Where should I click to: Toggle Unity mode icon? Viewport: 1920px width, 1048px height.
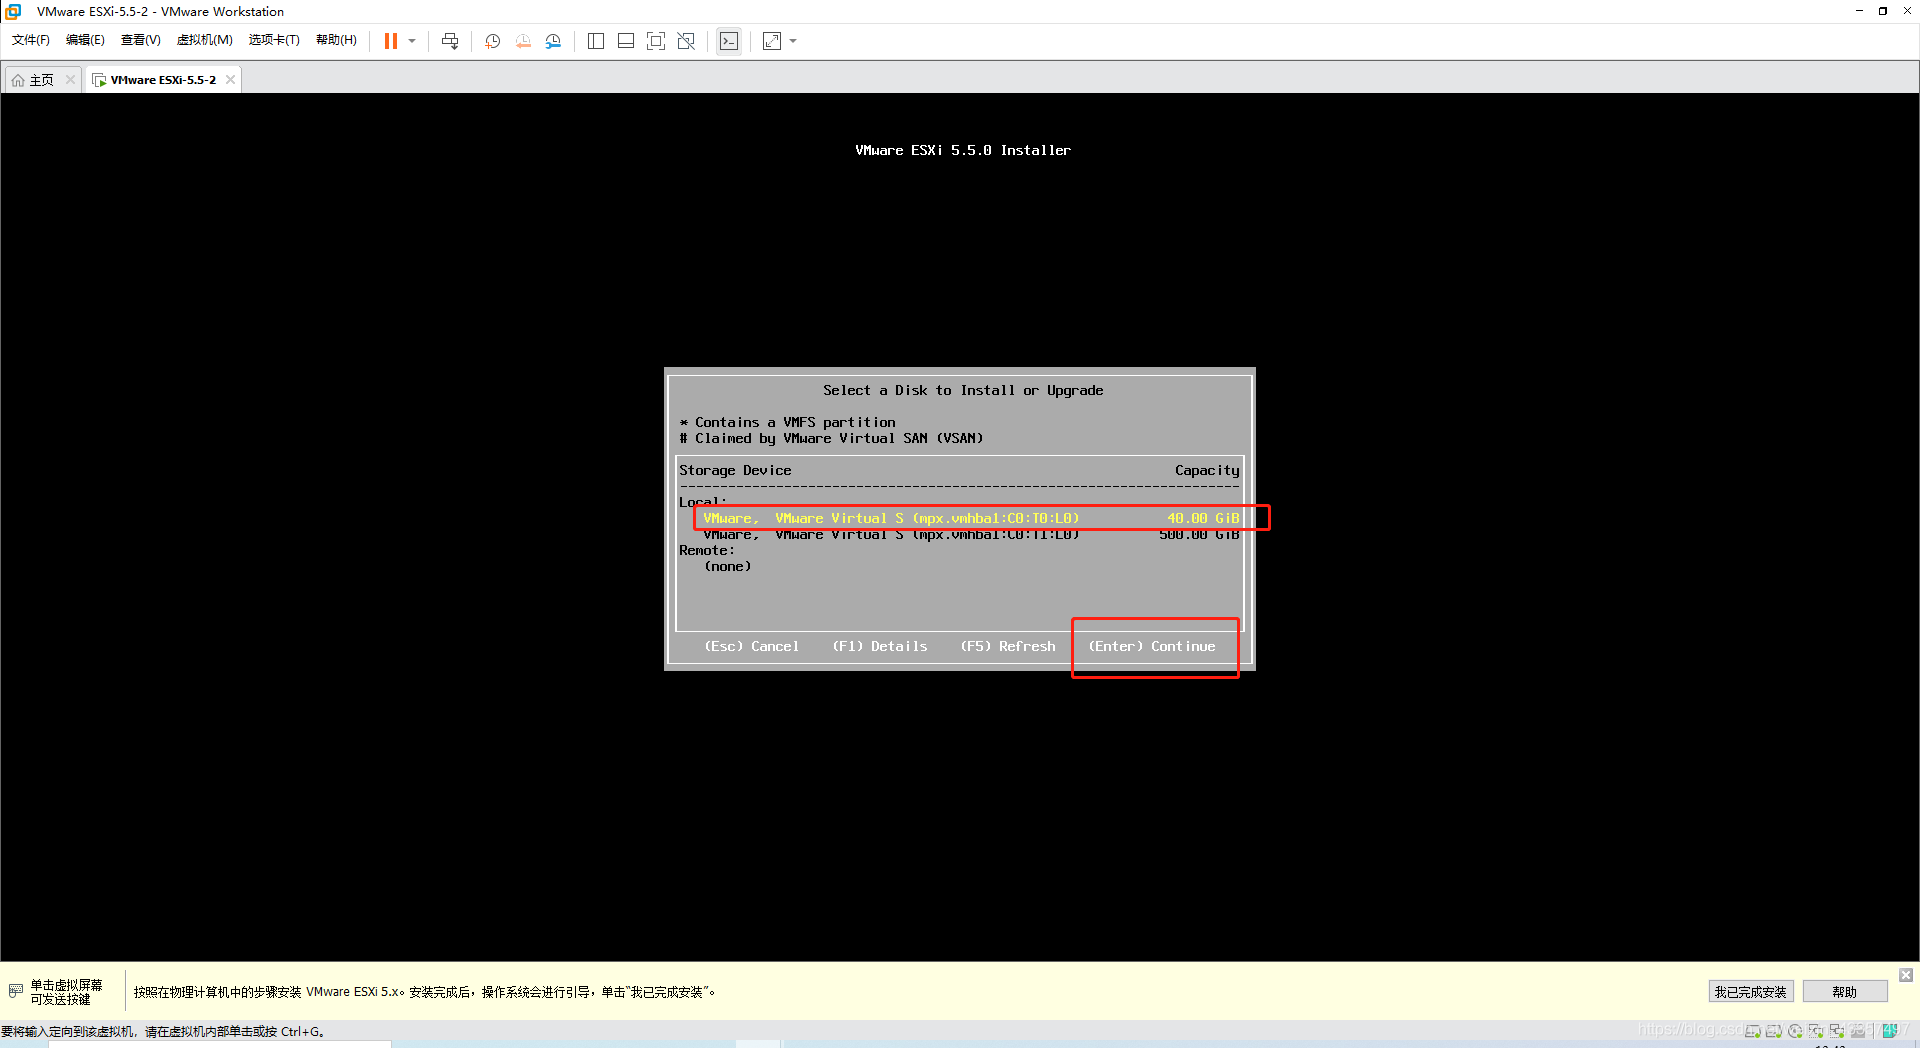coord(686,41)
